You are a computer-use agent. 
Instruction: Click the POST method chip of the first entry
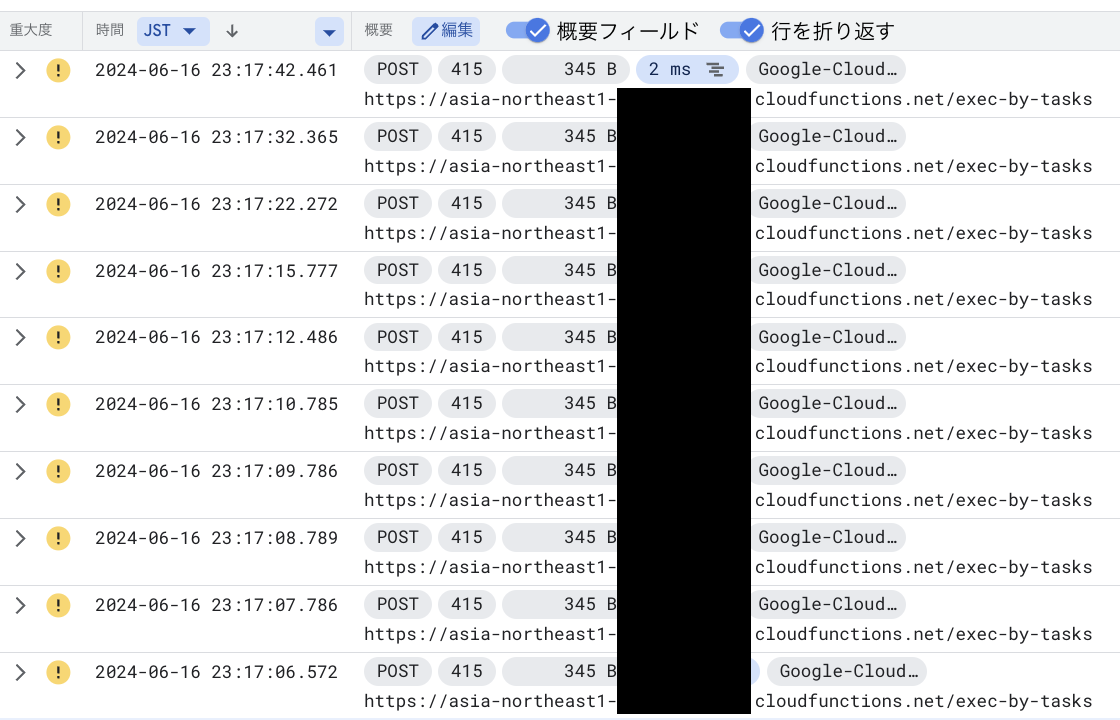(397, 69)
